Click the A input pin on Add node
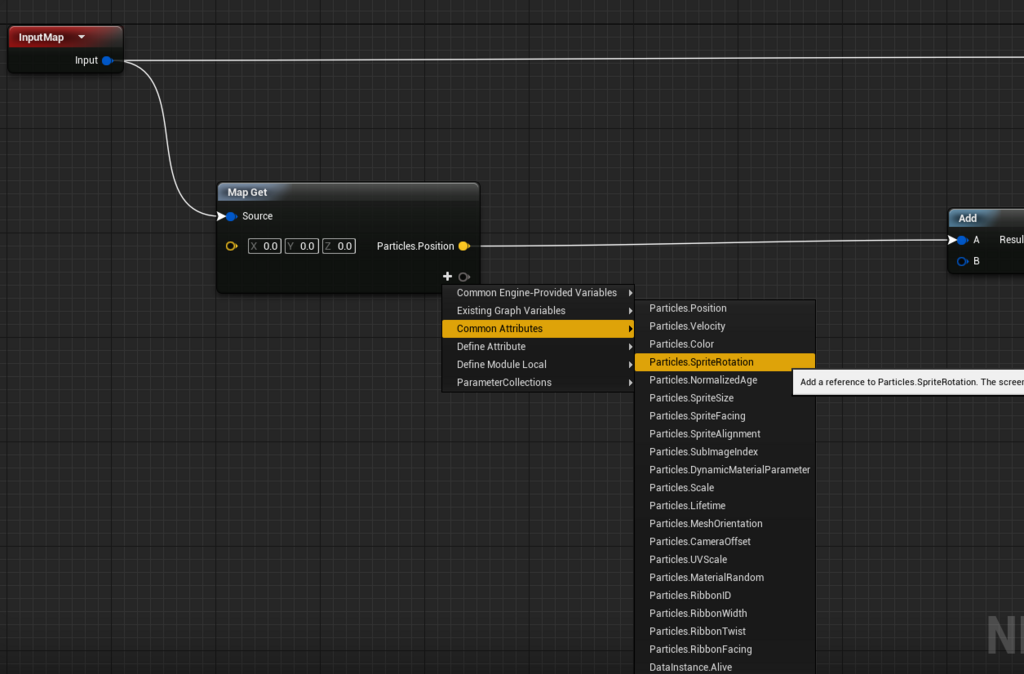 point(962,240)
